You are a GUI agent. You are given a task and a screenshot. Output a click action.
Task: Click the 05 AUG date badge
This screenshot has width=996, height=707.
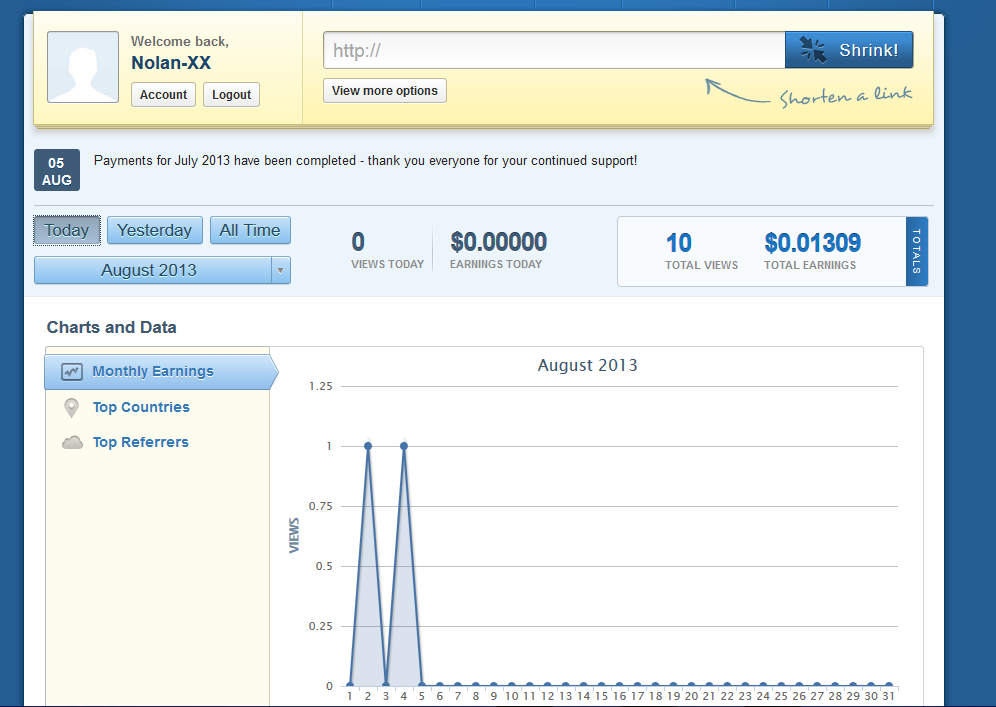tap(57, 170)
